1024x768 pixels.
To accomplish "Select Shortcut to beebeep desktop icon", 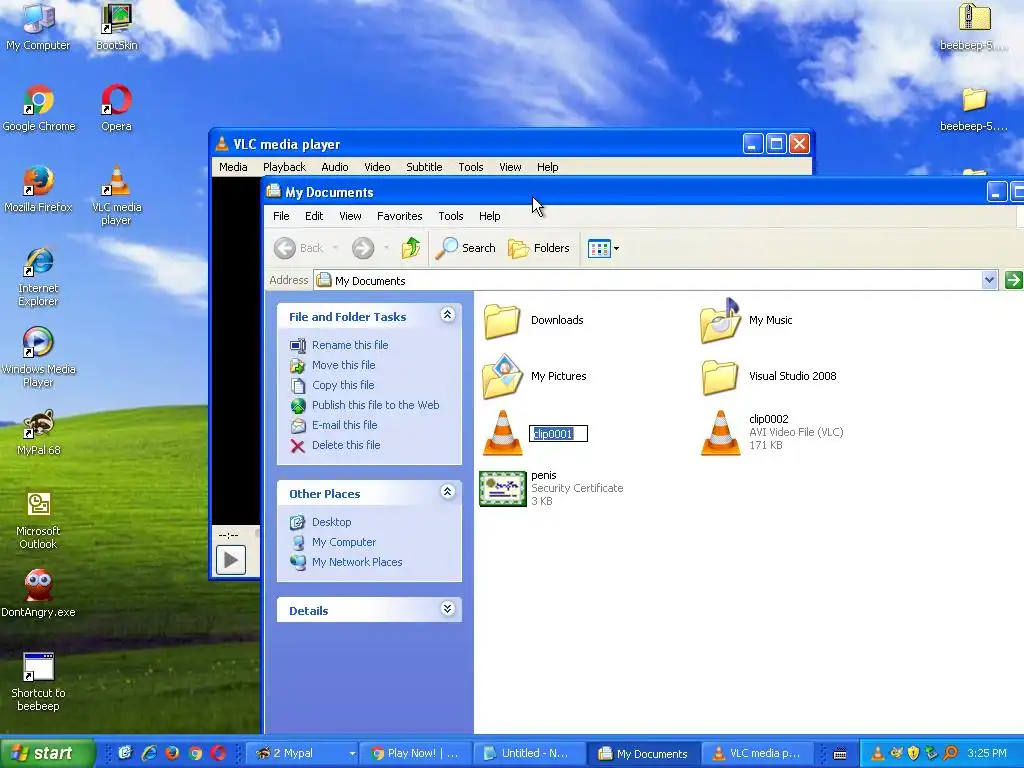I will [x=38, y=682].
